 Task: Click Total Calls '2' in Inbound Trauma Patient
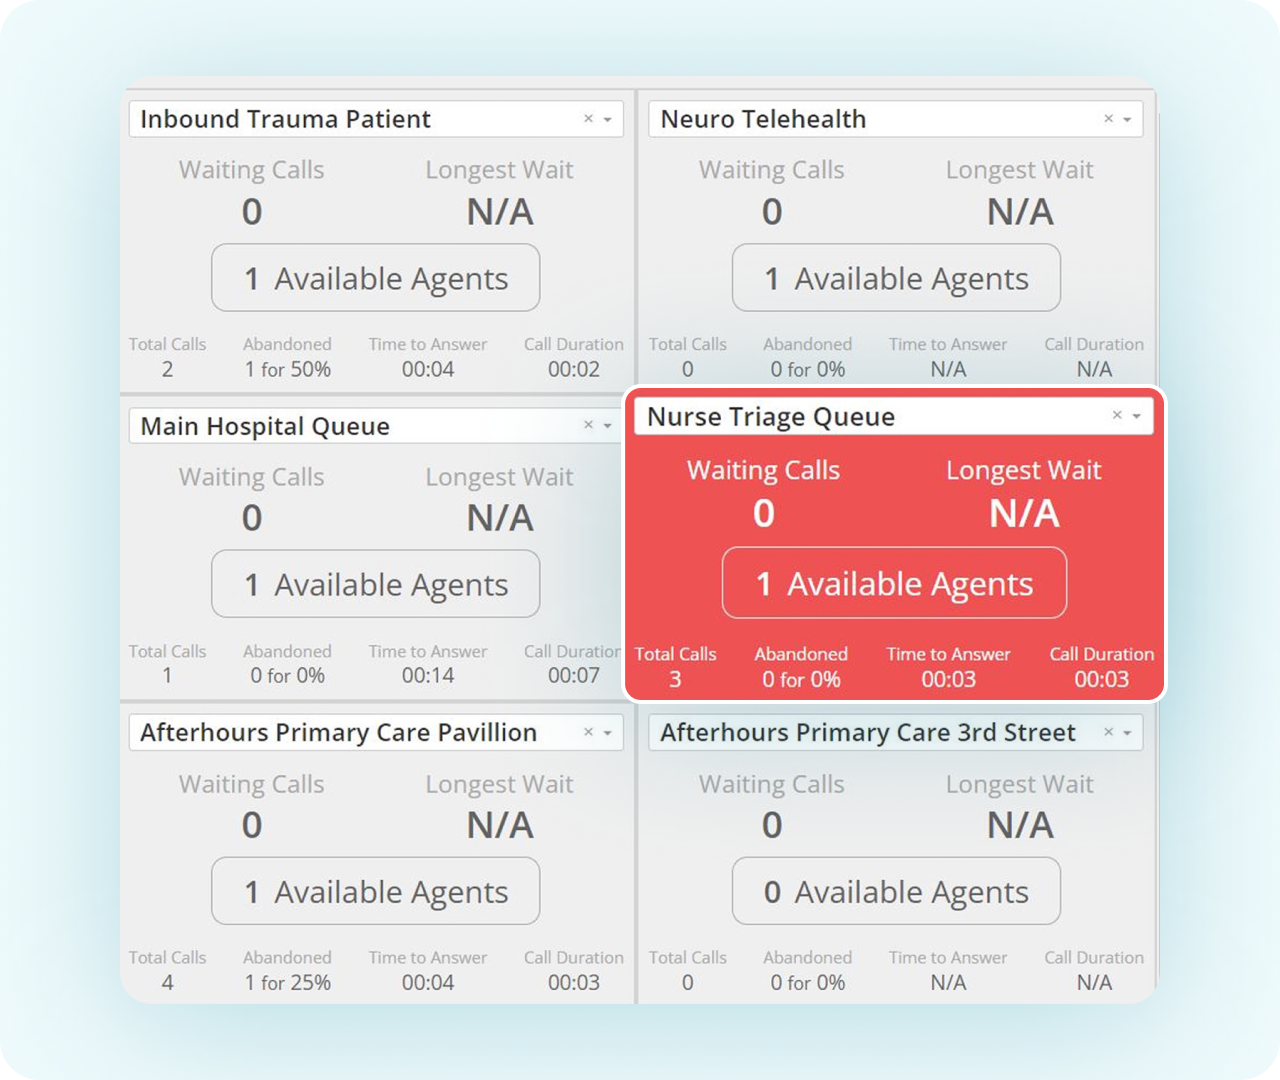(x=167, y=369)
